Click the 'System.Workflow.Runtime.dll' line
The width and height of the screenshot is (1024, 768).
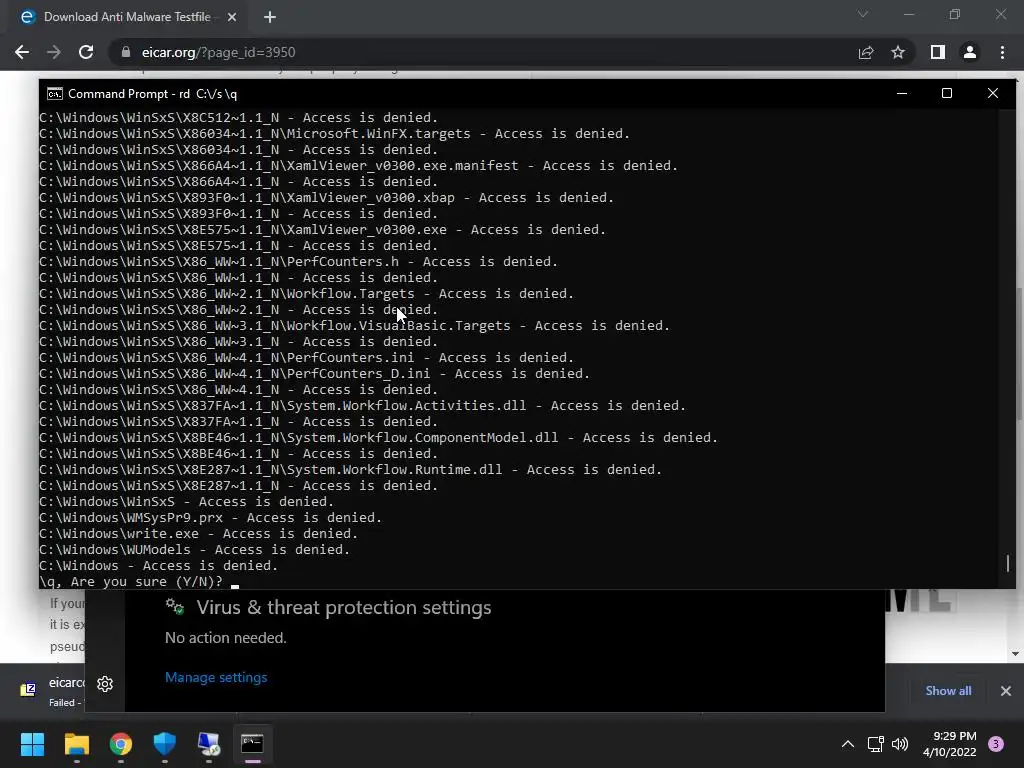tap(351, 470)
